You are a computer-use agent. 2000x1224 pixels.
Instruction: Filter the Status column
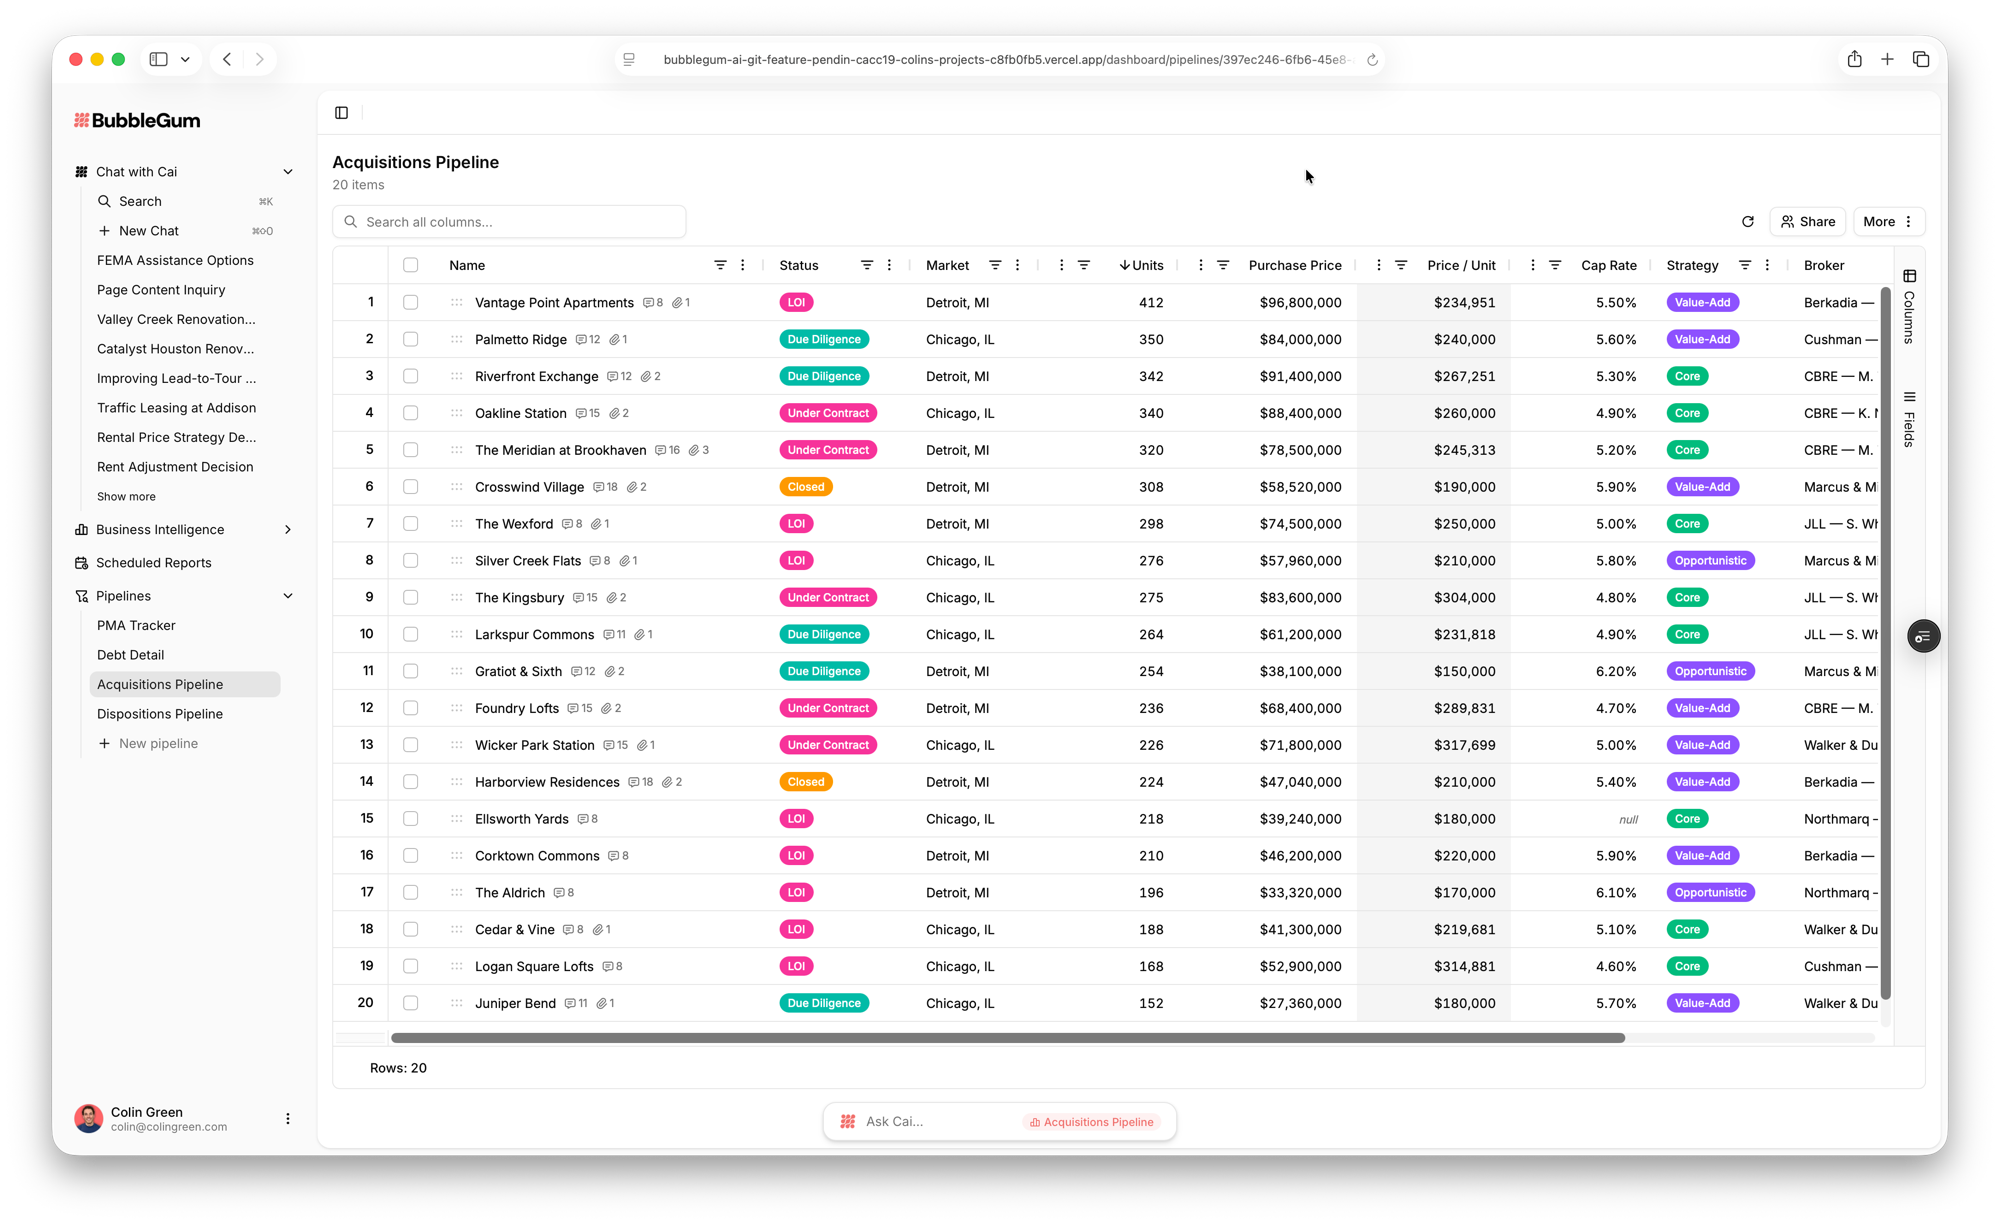tap(867, 265)
